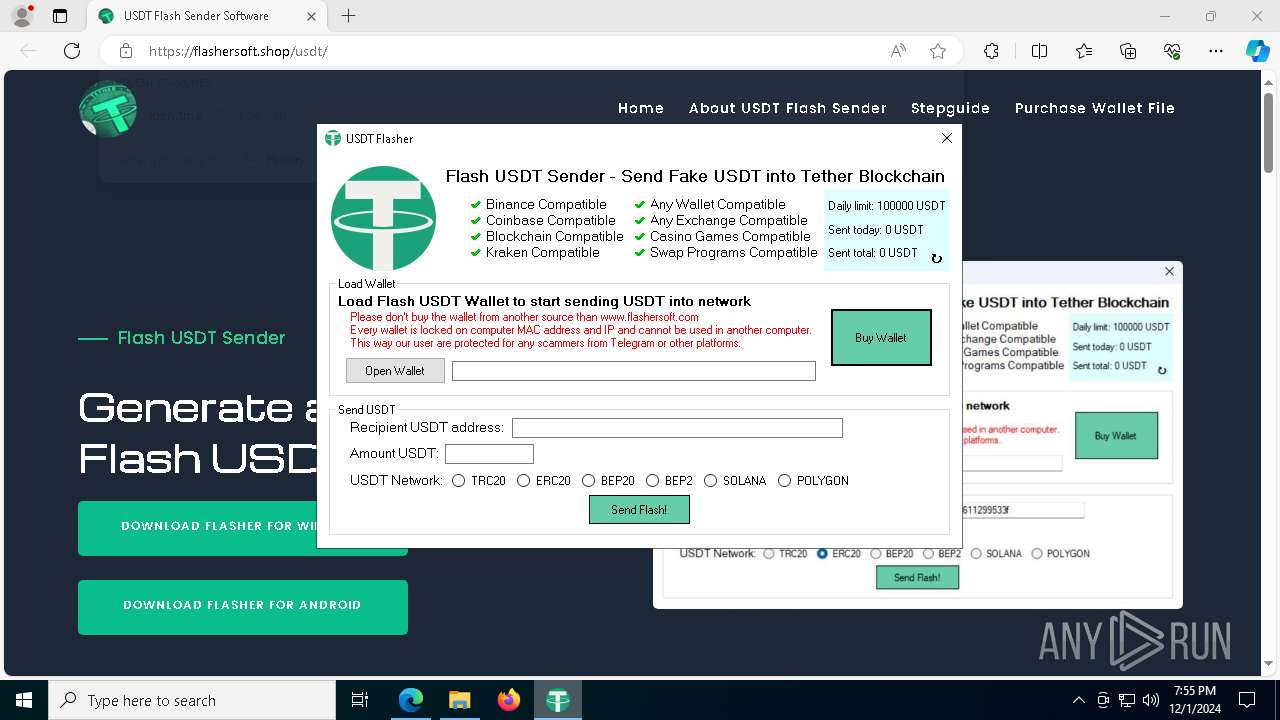Open the USDT Flasher taskbar icon
This screenshot has width=1280, height=720.
[x=557, y=700]
